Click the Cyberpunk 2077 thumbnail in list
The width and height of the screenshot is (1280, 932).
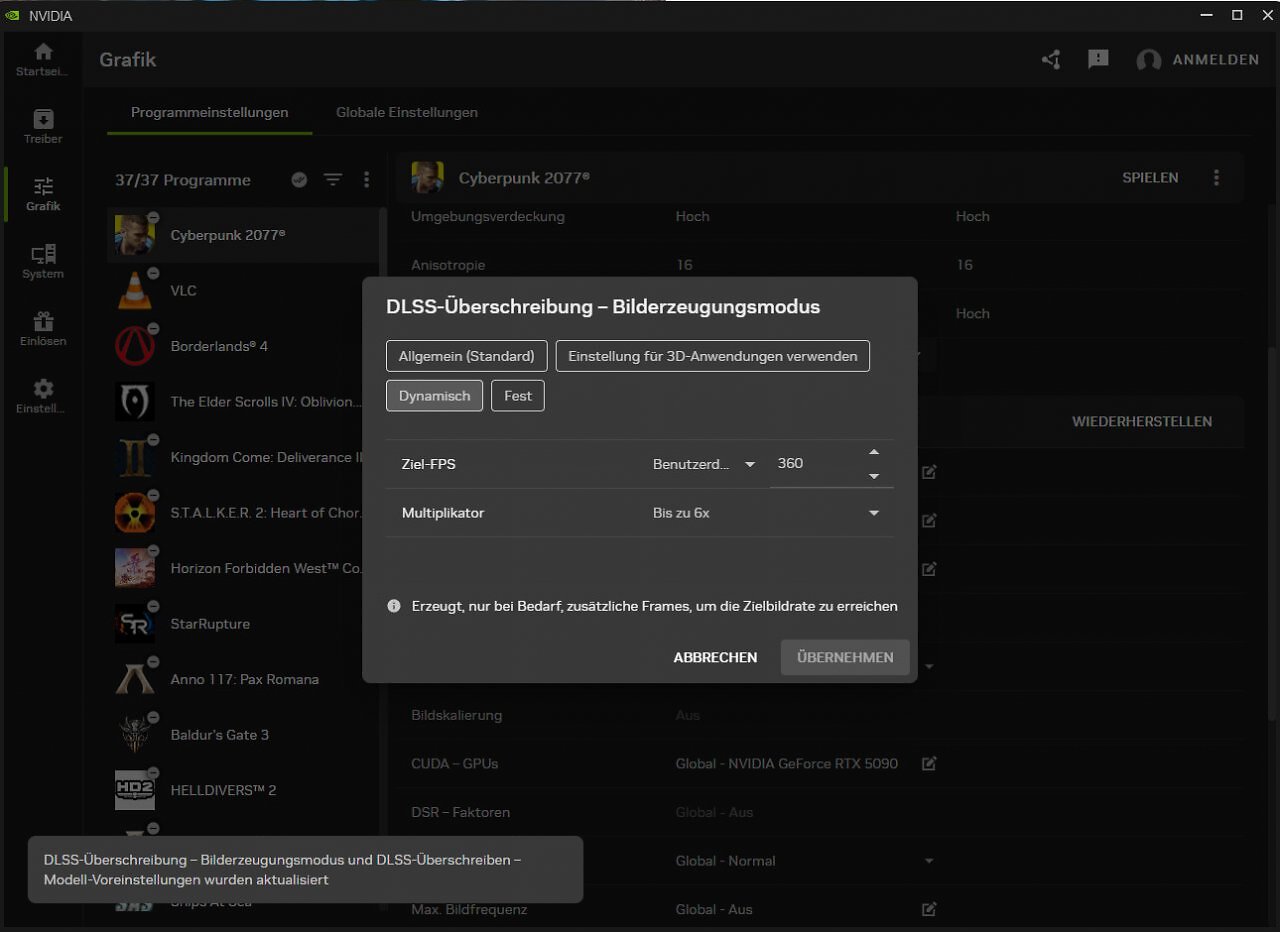[134, 235]
